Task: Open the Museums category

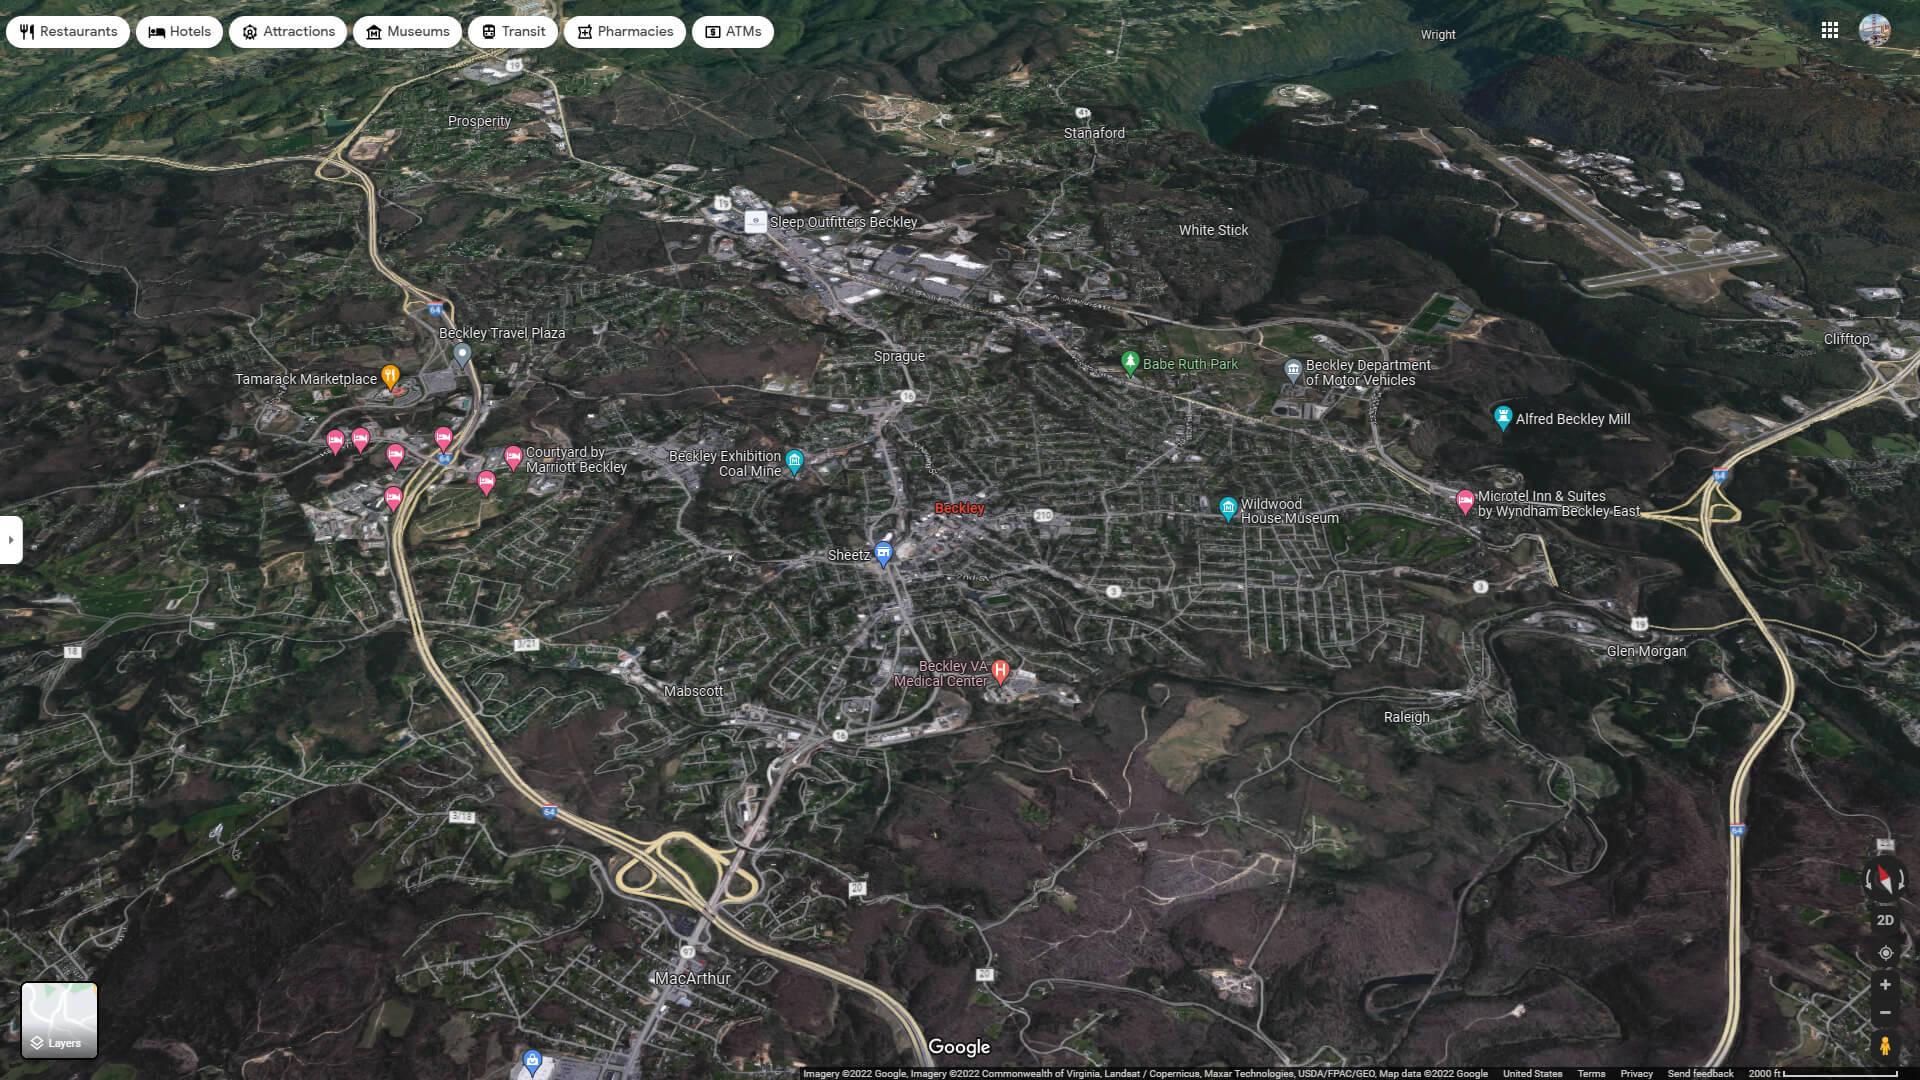Action: coord(407,31)
